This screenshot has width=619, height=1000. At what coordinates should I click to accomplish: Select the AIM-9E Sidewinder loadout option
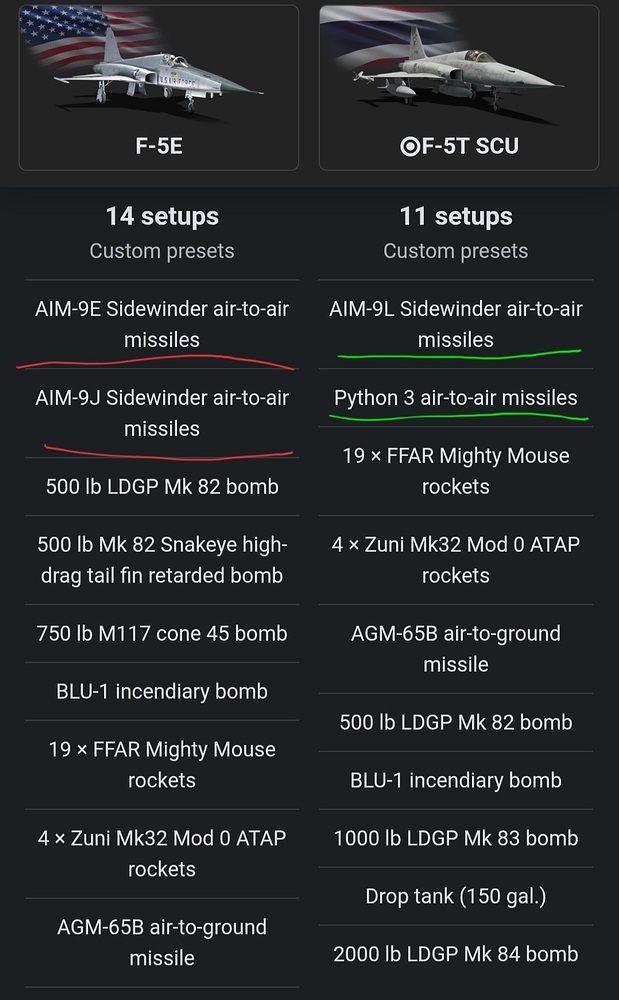point(161,324)
